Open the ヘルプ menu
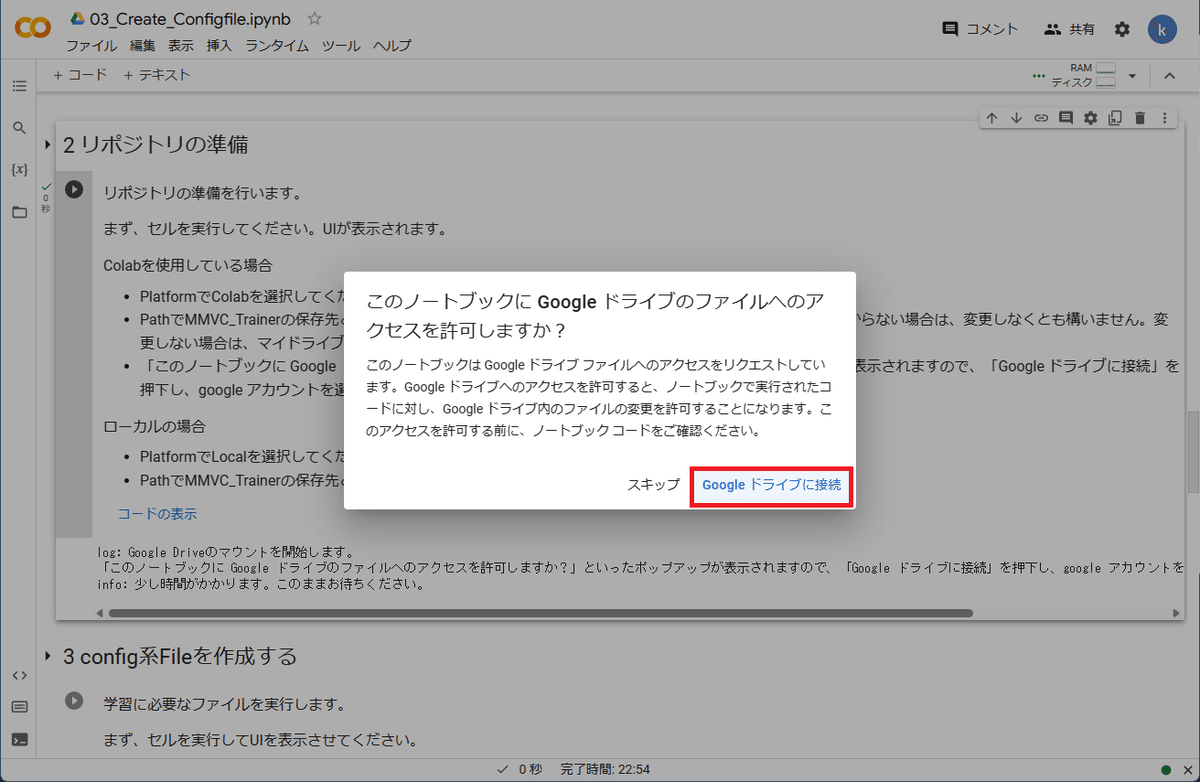1200x782 pixels. [x=392, y=46]
